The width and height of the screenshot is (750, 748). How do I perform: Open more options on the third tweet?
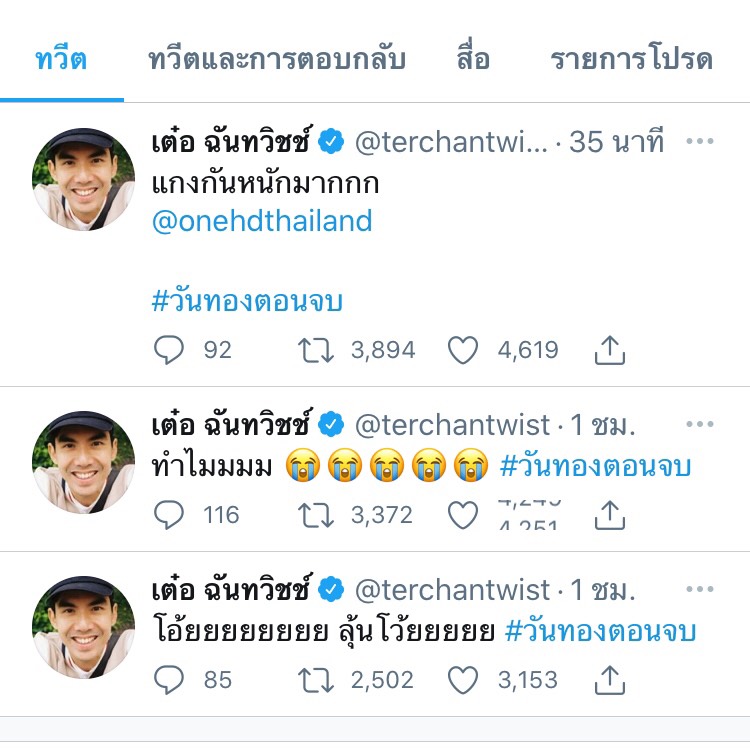click(x=700, y=589)
